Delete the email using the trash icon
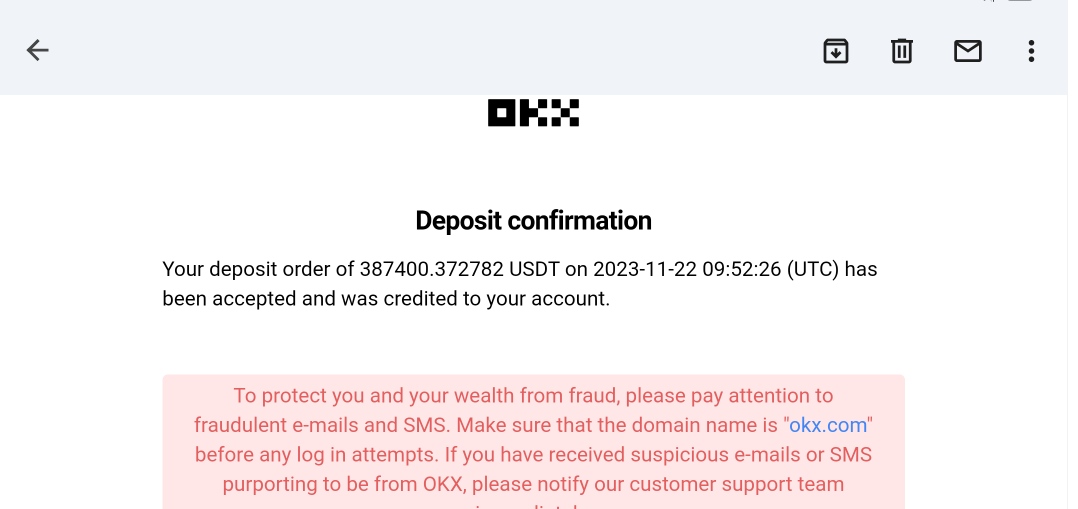This screenshot has height=509, width=1078. coord(901,51)
